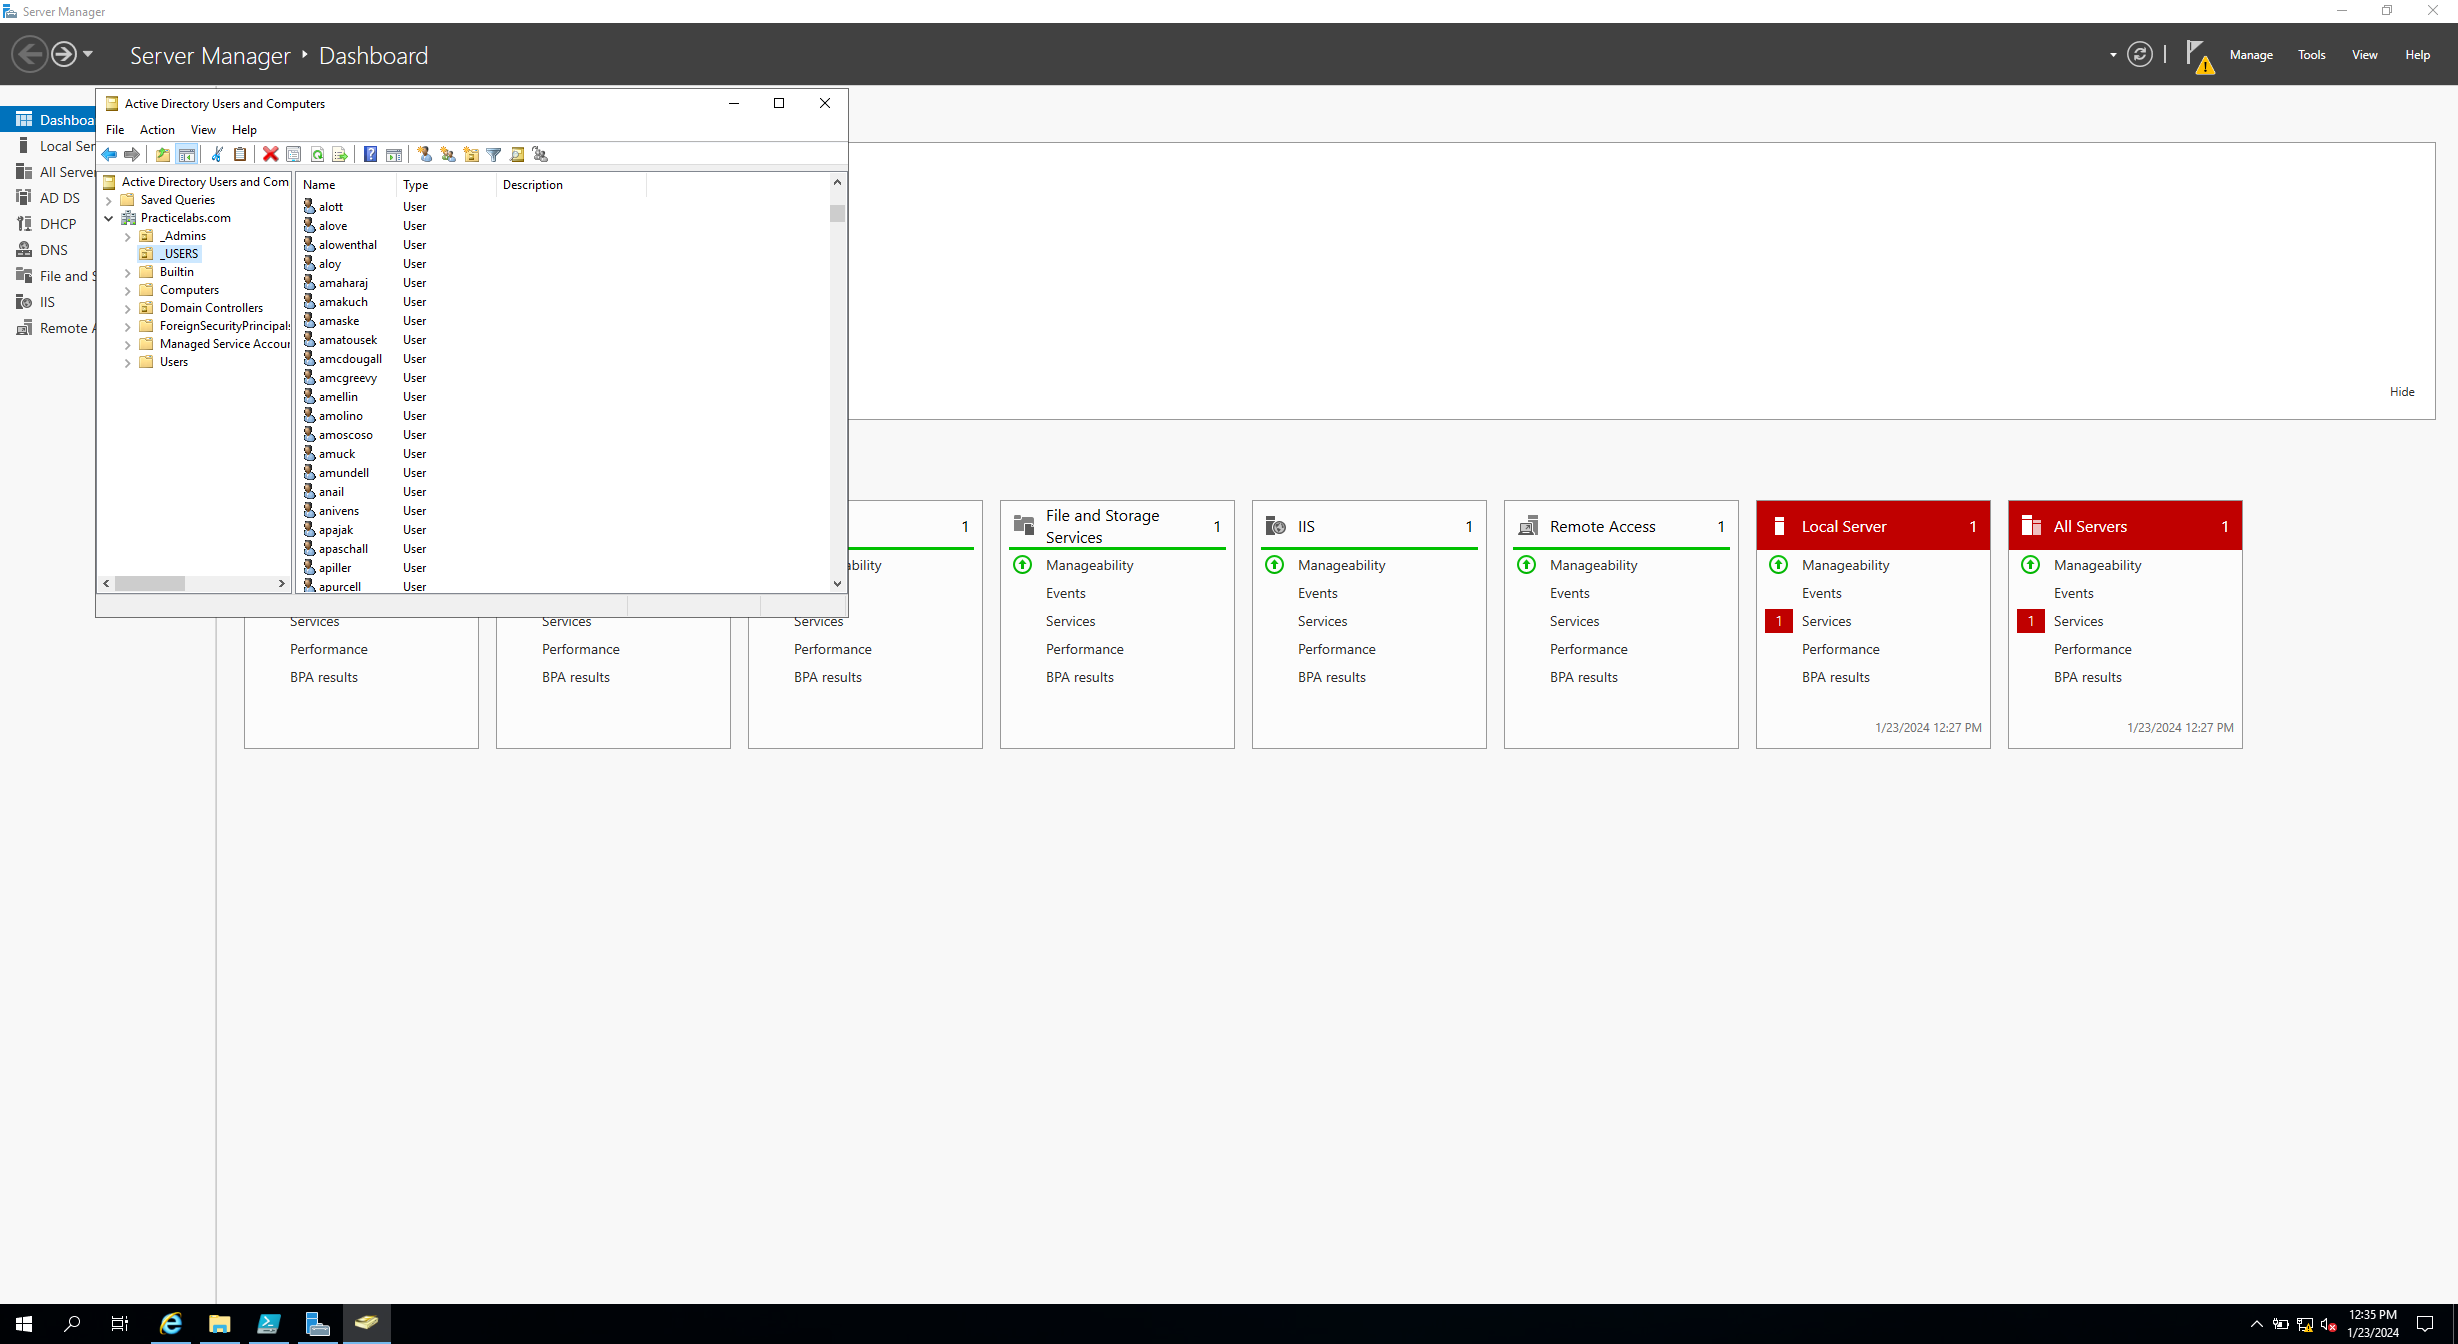Open the Local Server tile header

click(x=1872, y=526)
